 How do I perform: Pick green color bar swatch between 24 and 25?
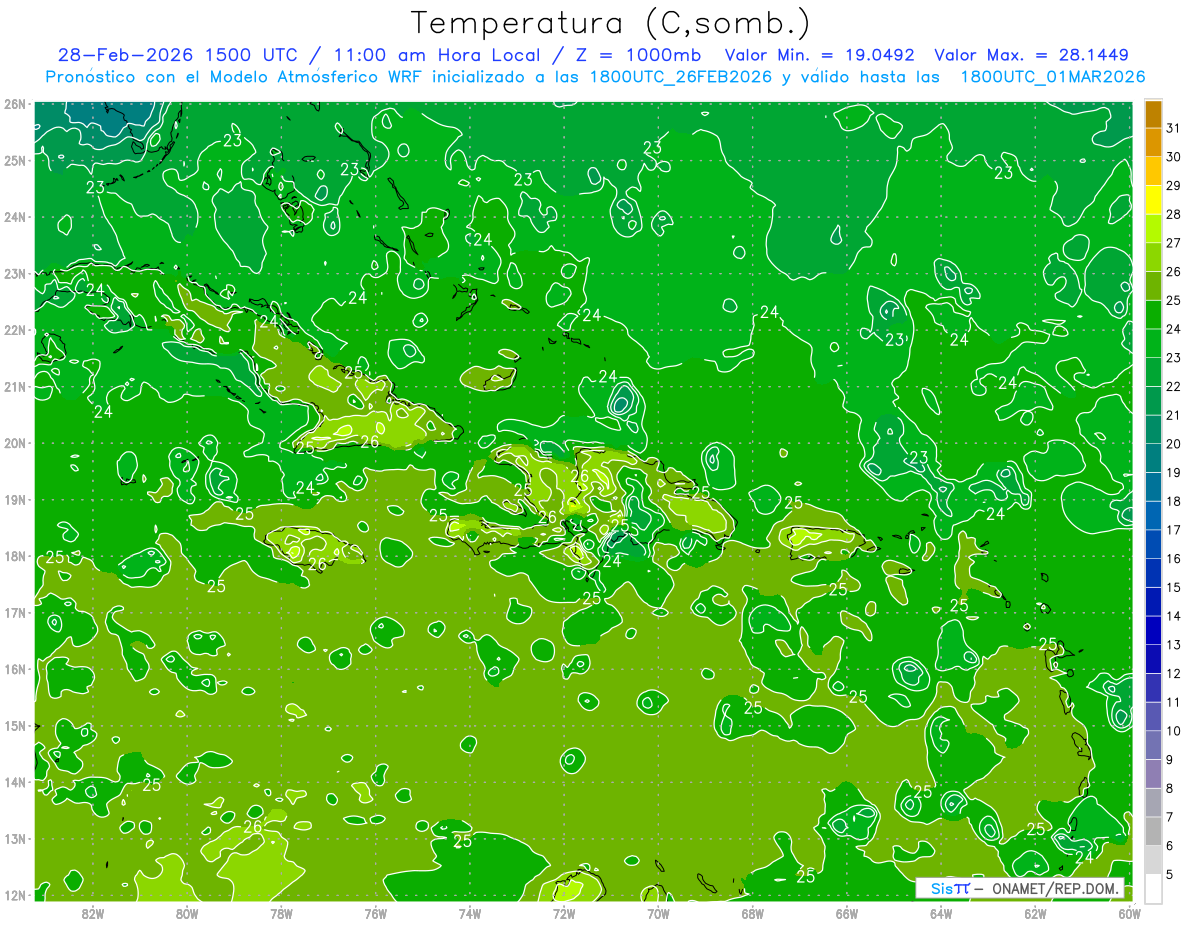tap(1154, 315)
